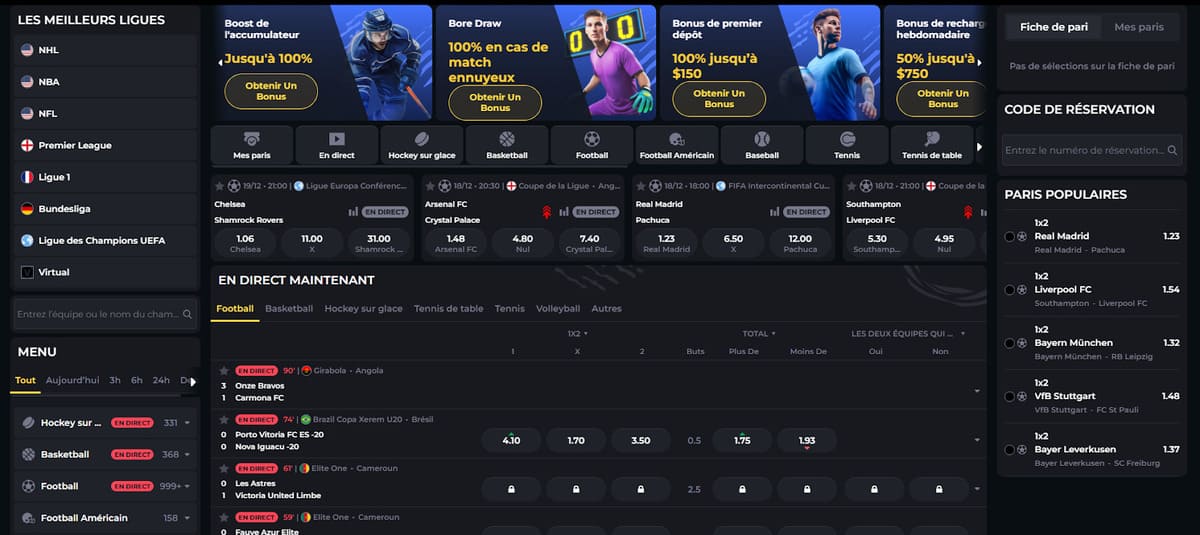1200x535 pixels.
Task: Select the Real Madrid popular bet radio
Action: 1009,236
